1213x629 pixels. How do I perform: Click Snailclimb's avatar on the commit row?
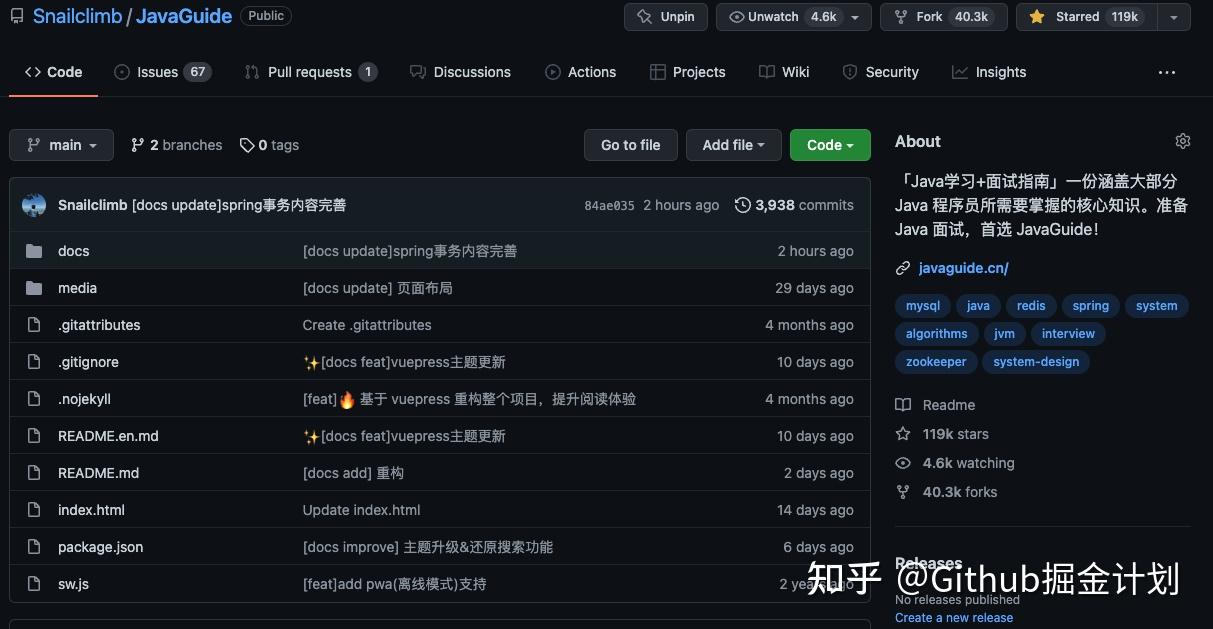(33, 204)
